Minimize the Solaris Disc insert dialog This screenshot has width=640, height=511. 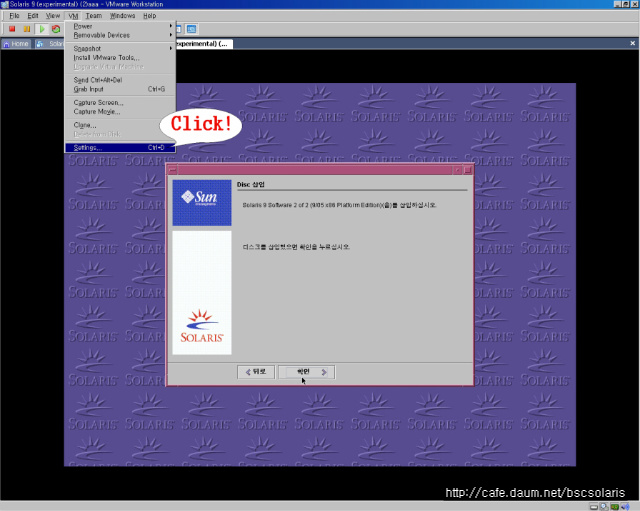click(x=458, y=169)
